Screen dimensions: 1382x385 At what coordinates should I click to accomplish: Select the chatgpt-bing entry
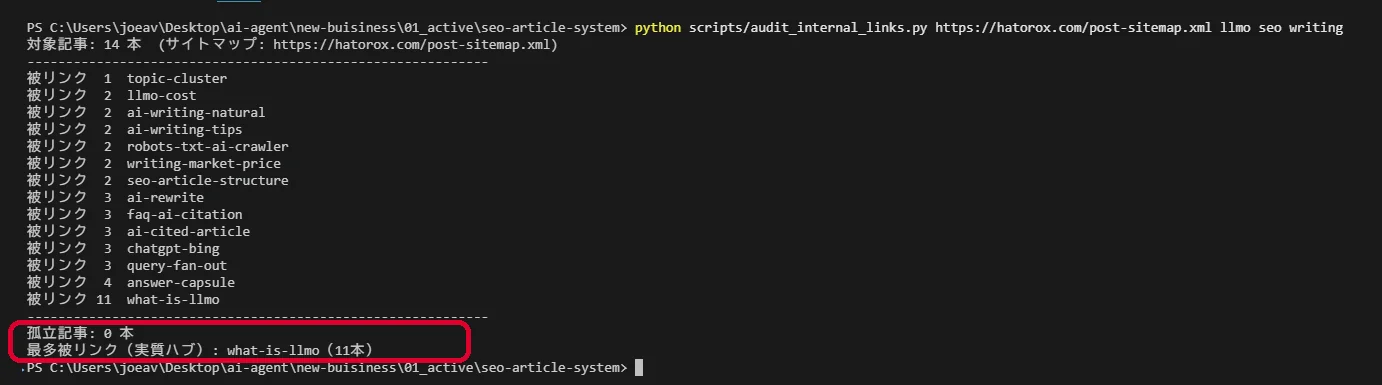point(173,249)
